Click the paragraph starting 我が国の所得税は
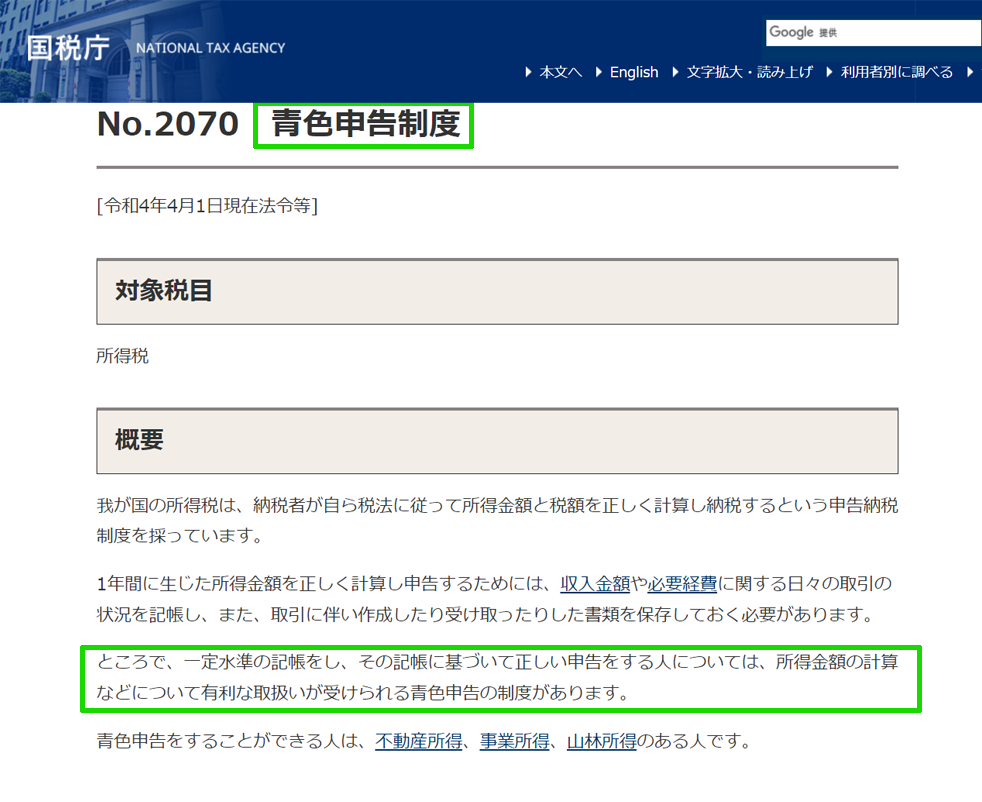982x802 pixels. point(497,520)
